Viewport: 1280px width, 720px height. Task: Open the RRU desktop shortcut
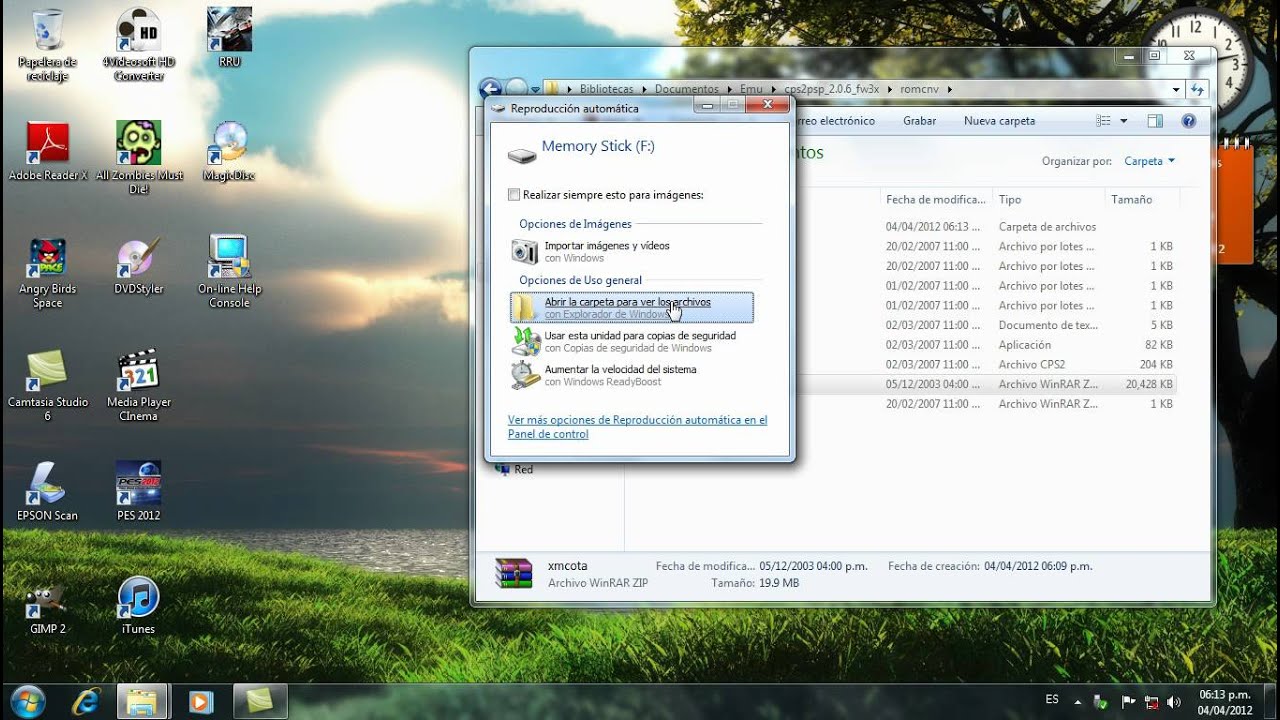pos(229,38)
